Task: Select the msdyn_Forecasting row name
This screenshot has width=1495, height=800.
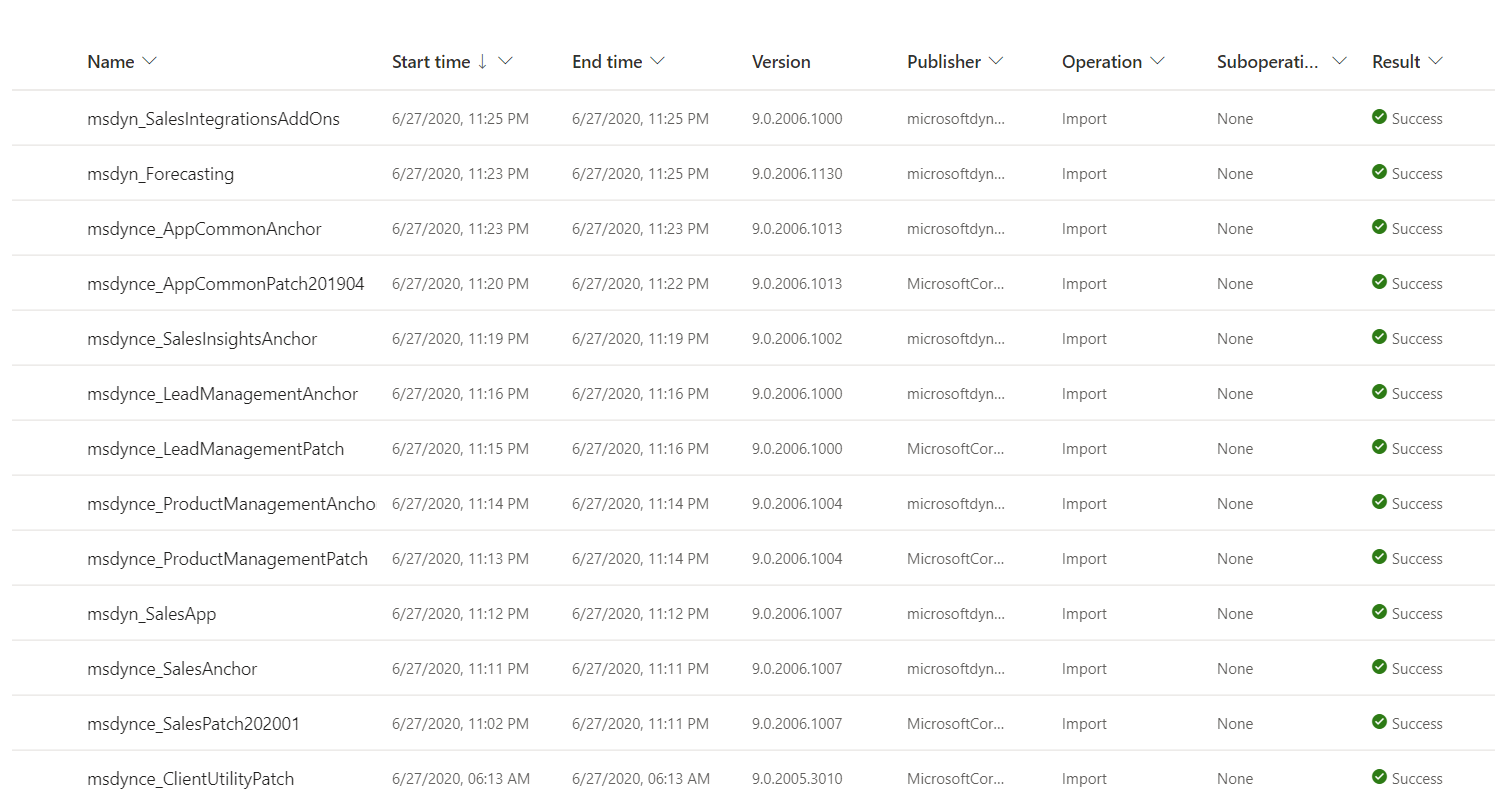Action: 160,174
